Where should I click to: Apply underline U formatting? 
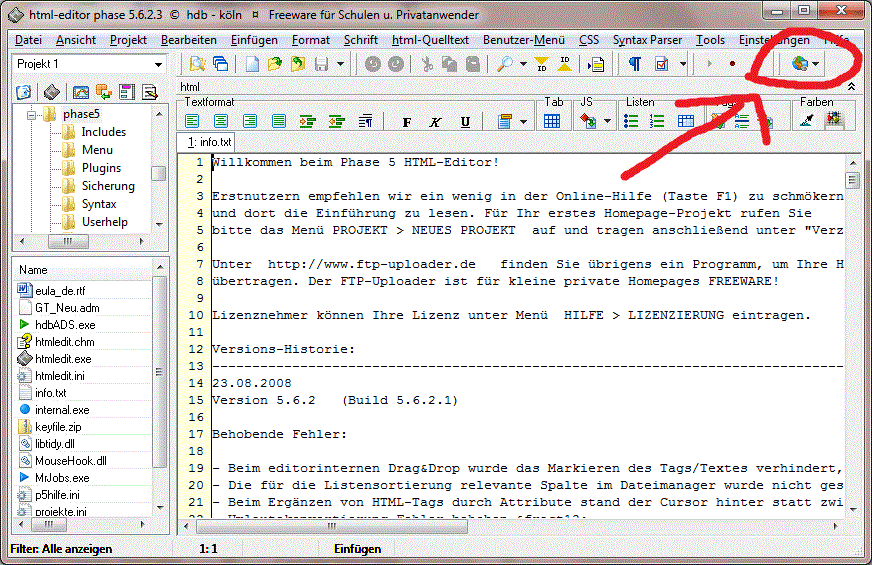pyautogui.click(x=465, y=122)
